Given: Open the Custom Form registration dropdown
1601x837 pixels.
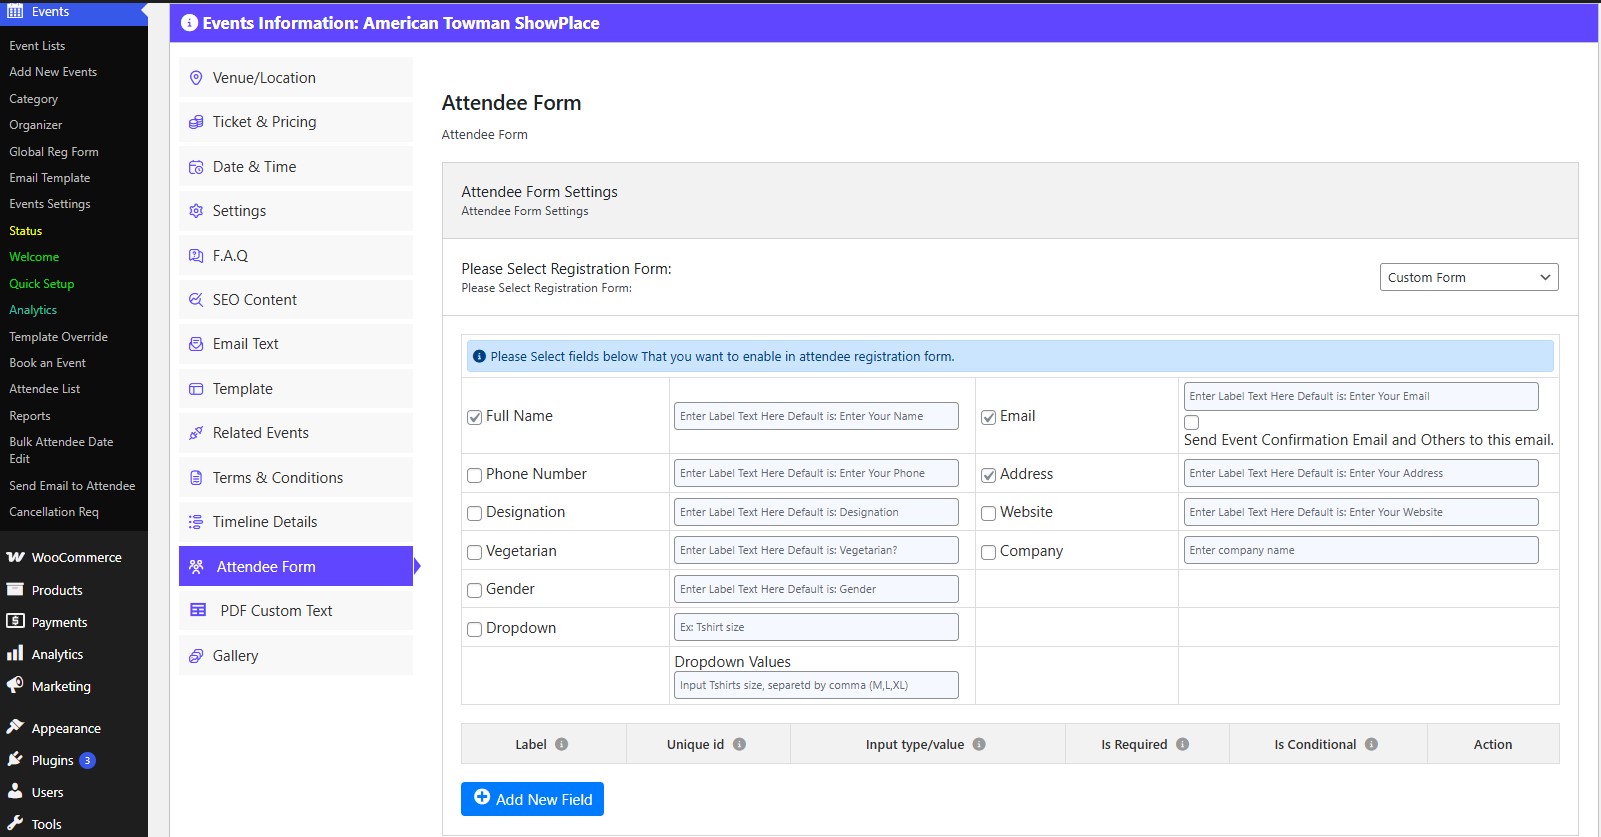Looking at the screenshot, I should point(1468,277).
